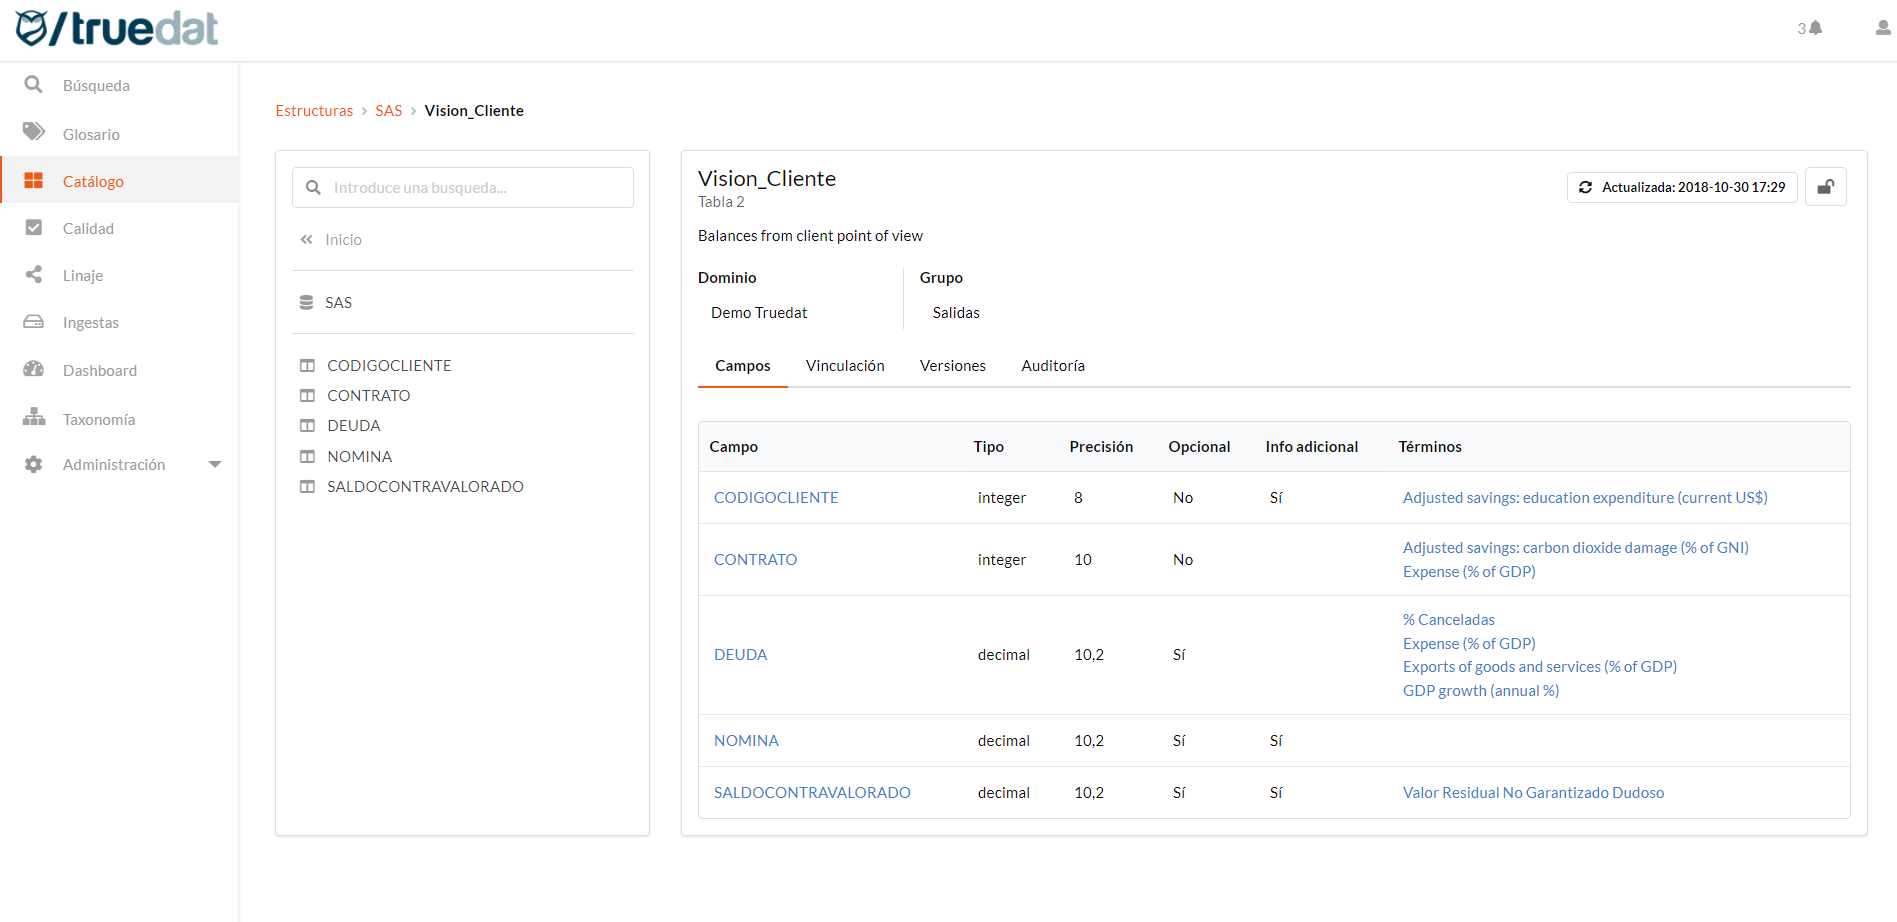This screenshot has width=1897, height=922.
Task: Navigate back via the Estructuras breadcrumb
Action: click(x=314, y=110)
